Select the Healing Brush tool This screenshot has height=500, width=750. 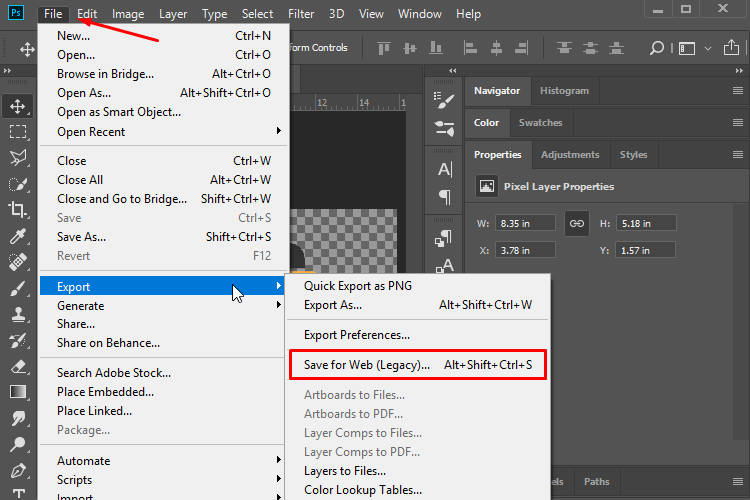(18, 262)
